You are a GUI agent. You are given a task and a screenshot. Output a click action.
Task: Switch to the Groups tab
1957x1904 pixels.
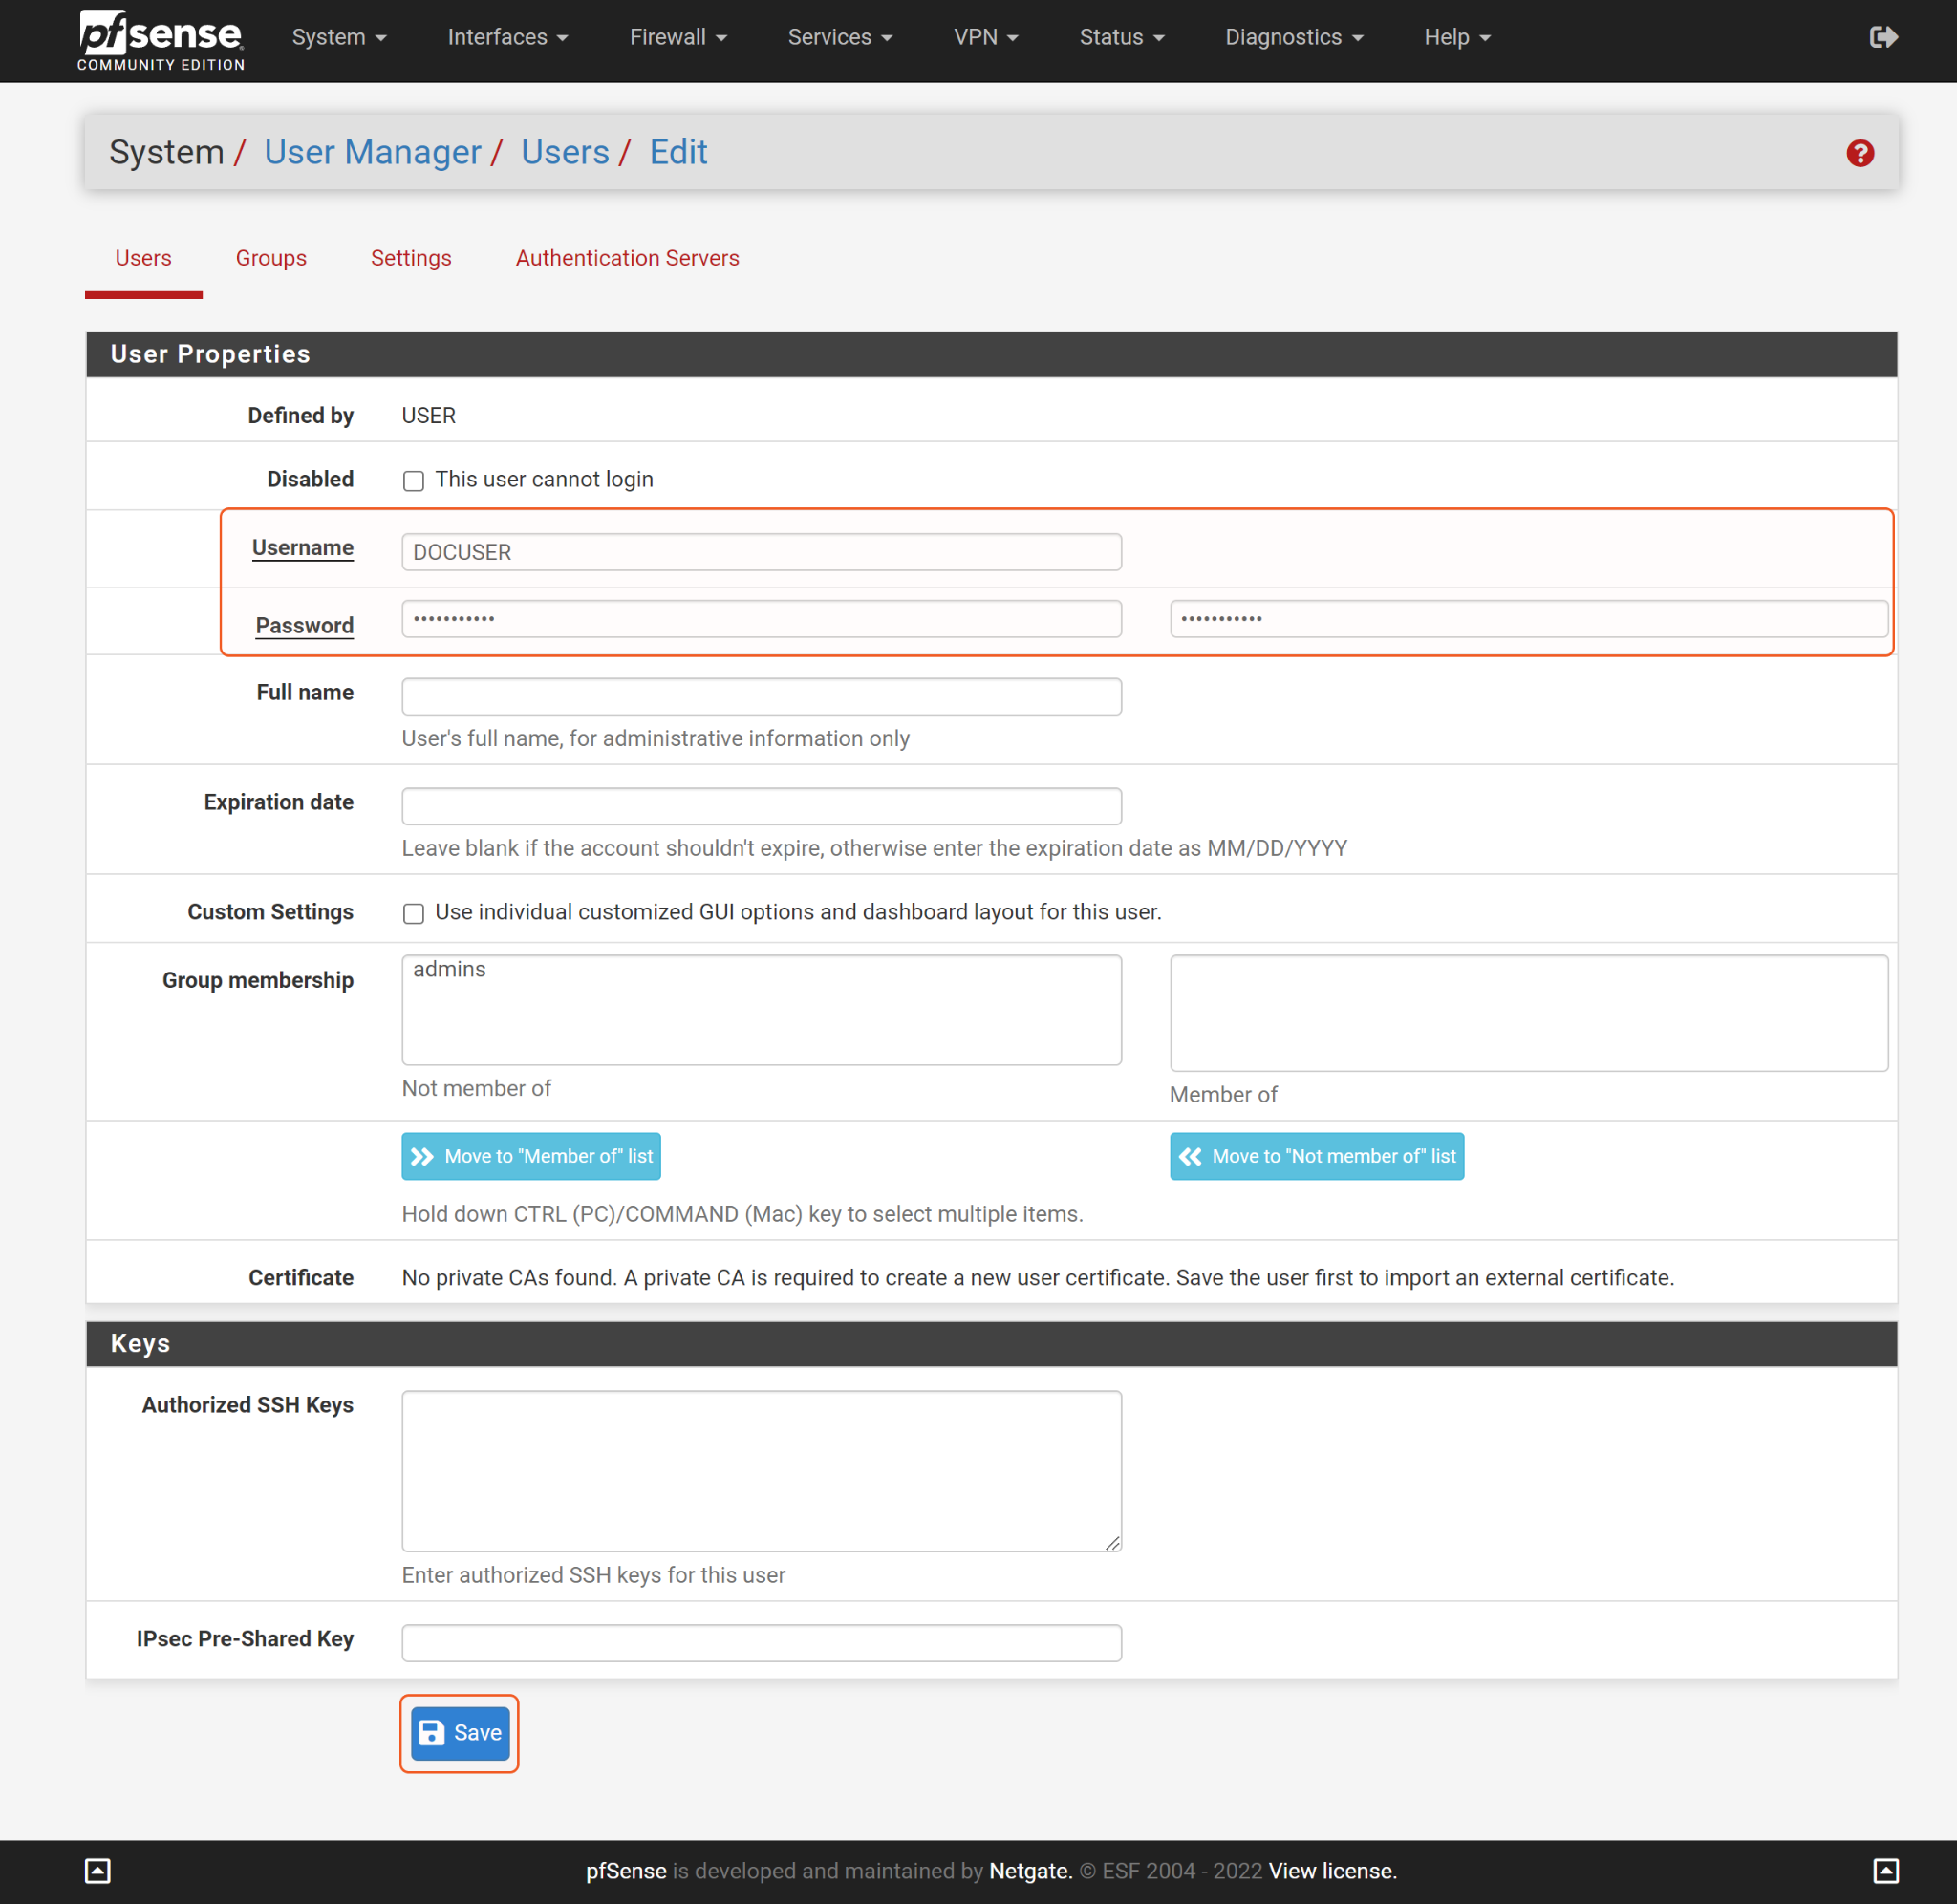point(271,258)
